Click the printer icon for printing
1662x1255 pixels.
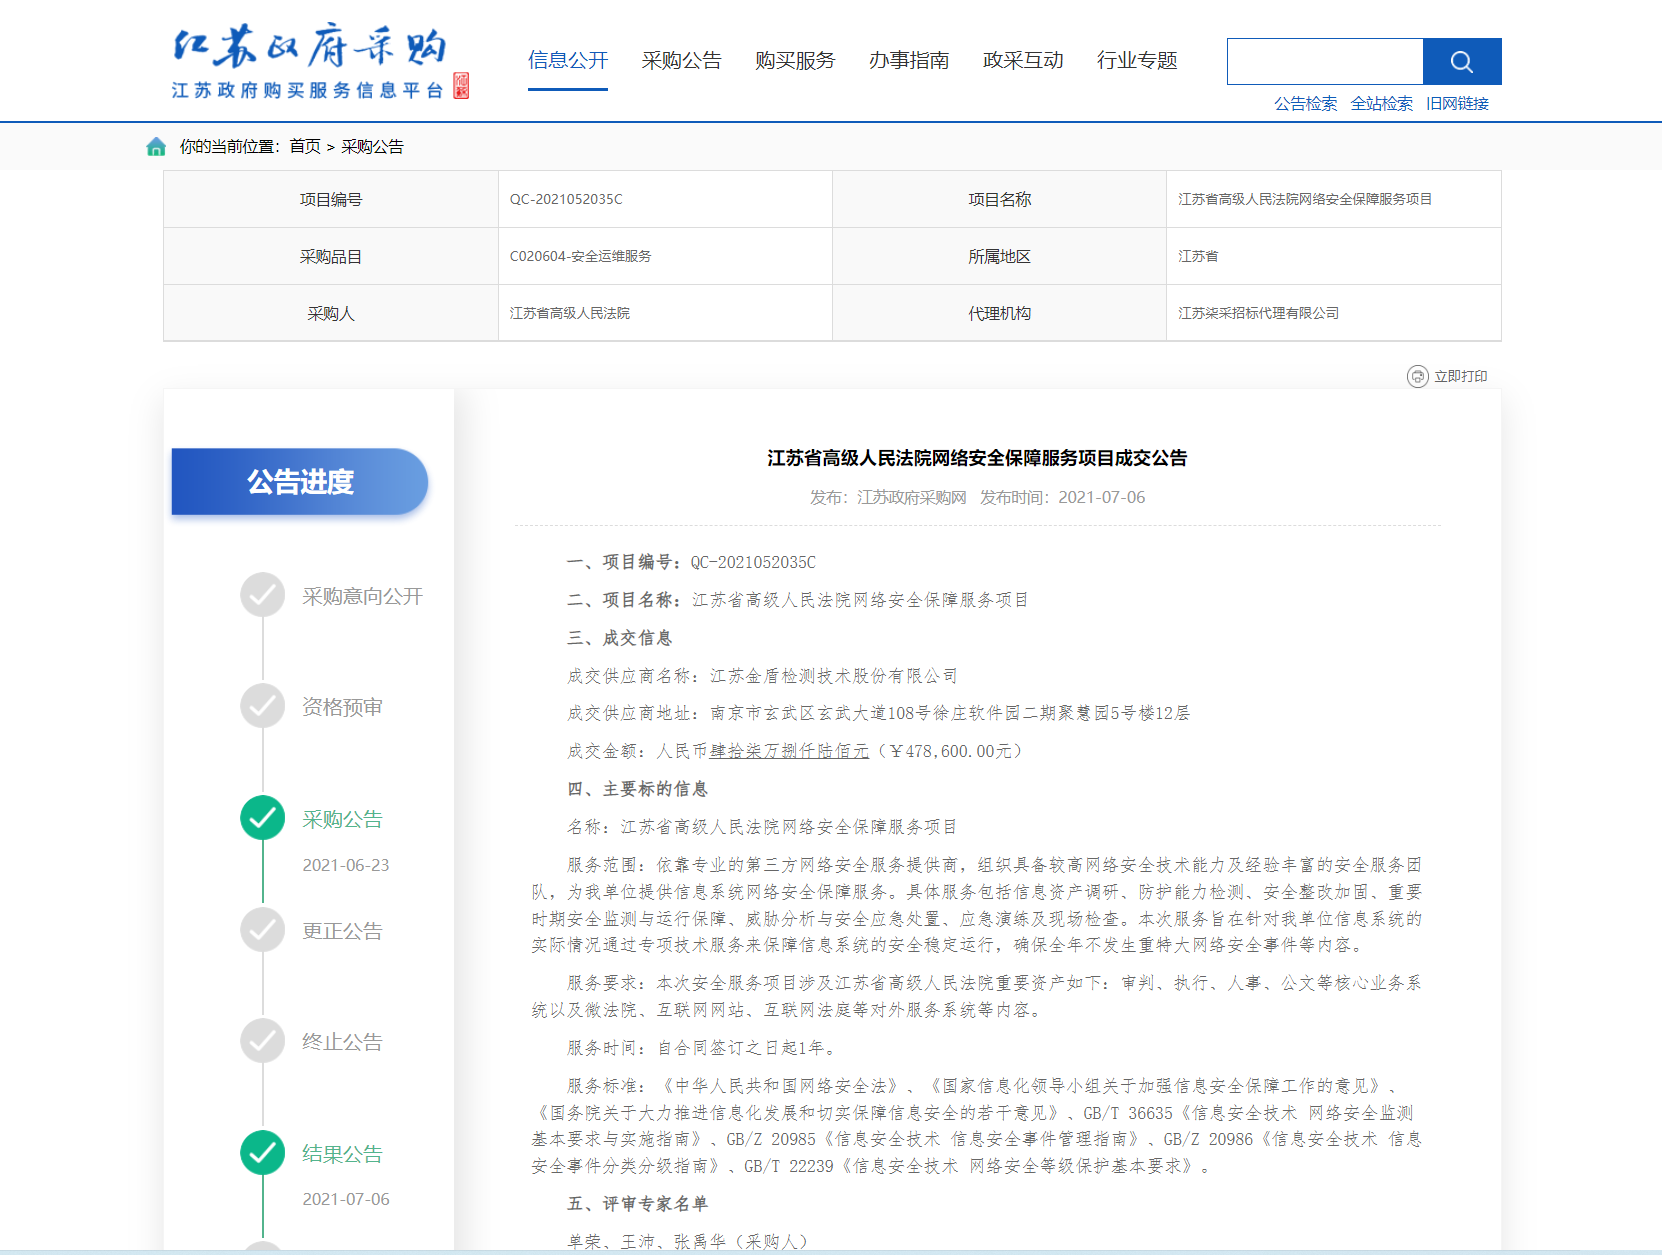[1417, 376]
